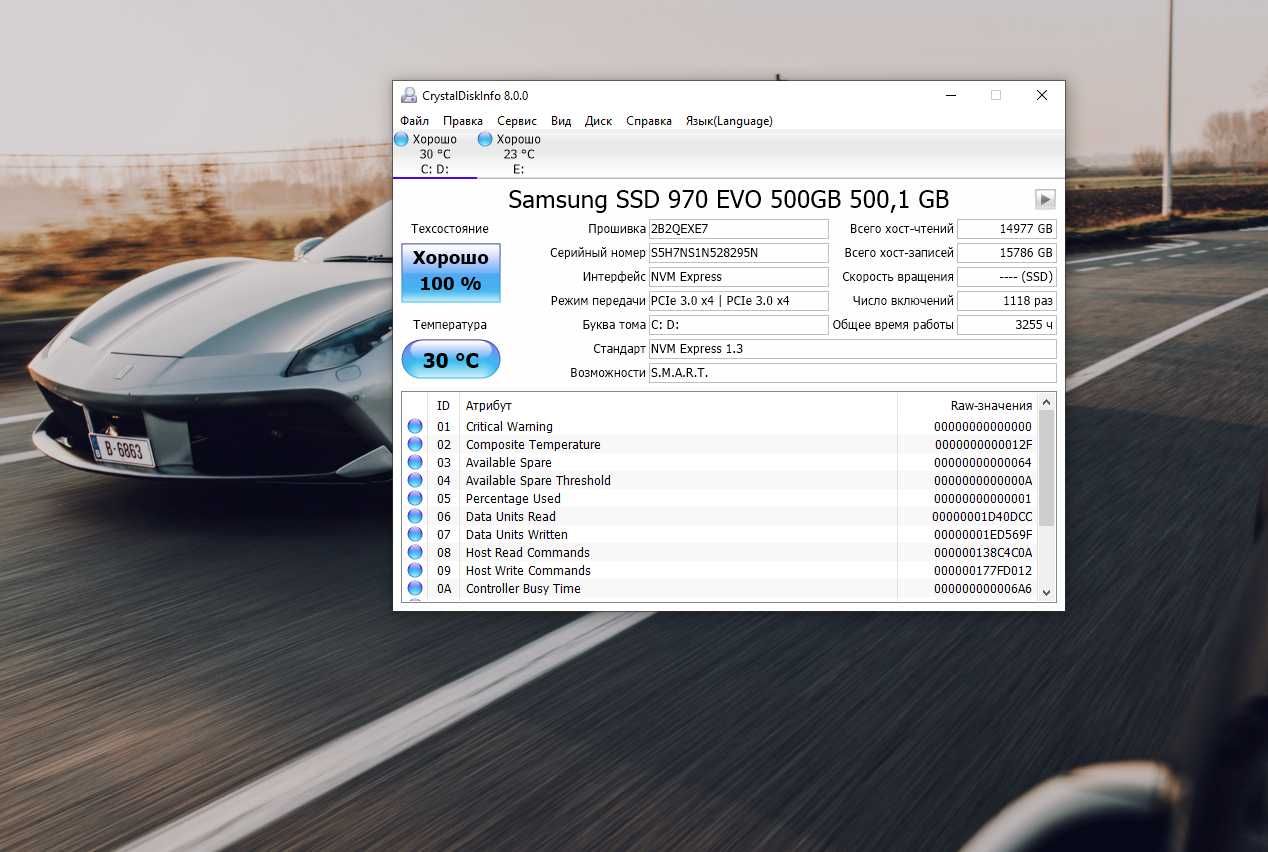This screenshot has width=1268, height=852.
Task: Select the Critical Warning attribute name
Action: pos(509,427)
